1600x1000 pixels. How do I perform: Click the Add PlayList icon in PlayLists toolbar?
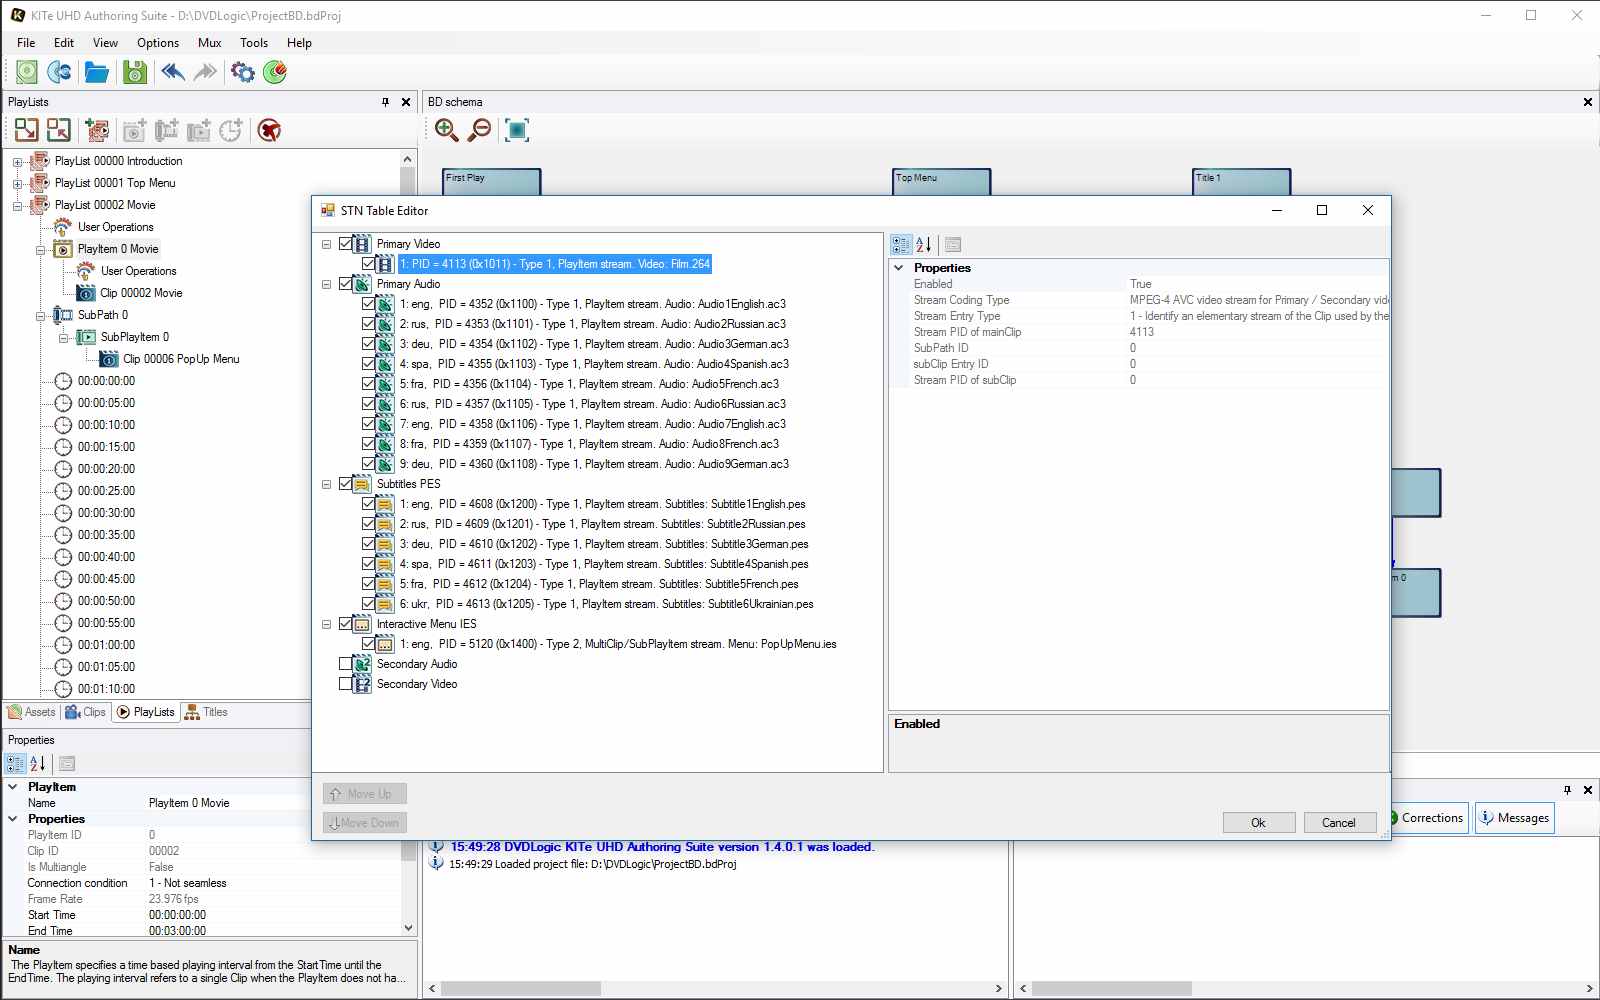click(x=97, y=130)
